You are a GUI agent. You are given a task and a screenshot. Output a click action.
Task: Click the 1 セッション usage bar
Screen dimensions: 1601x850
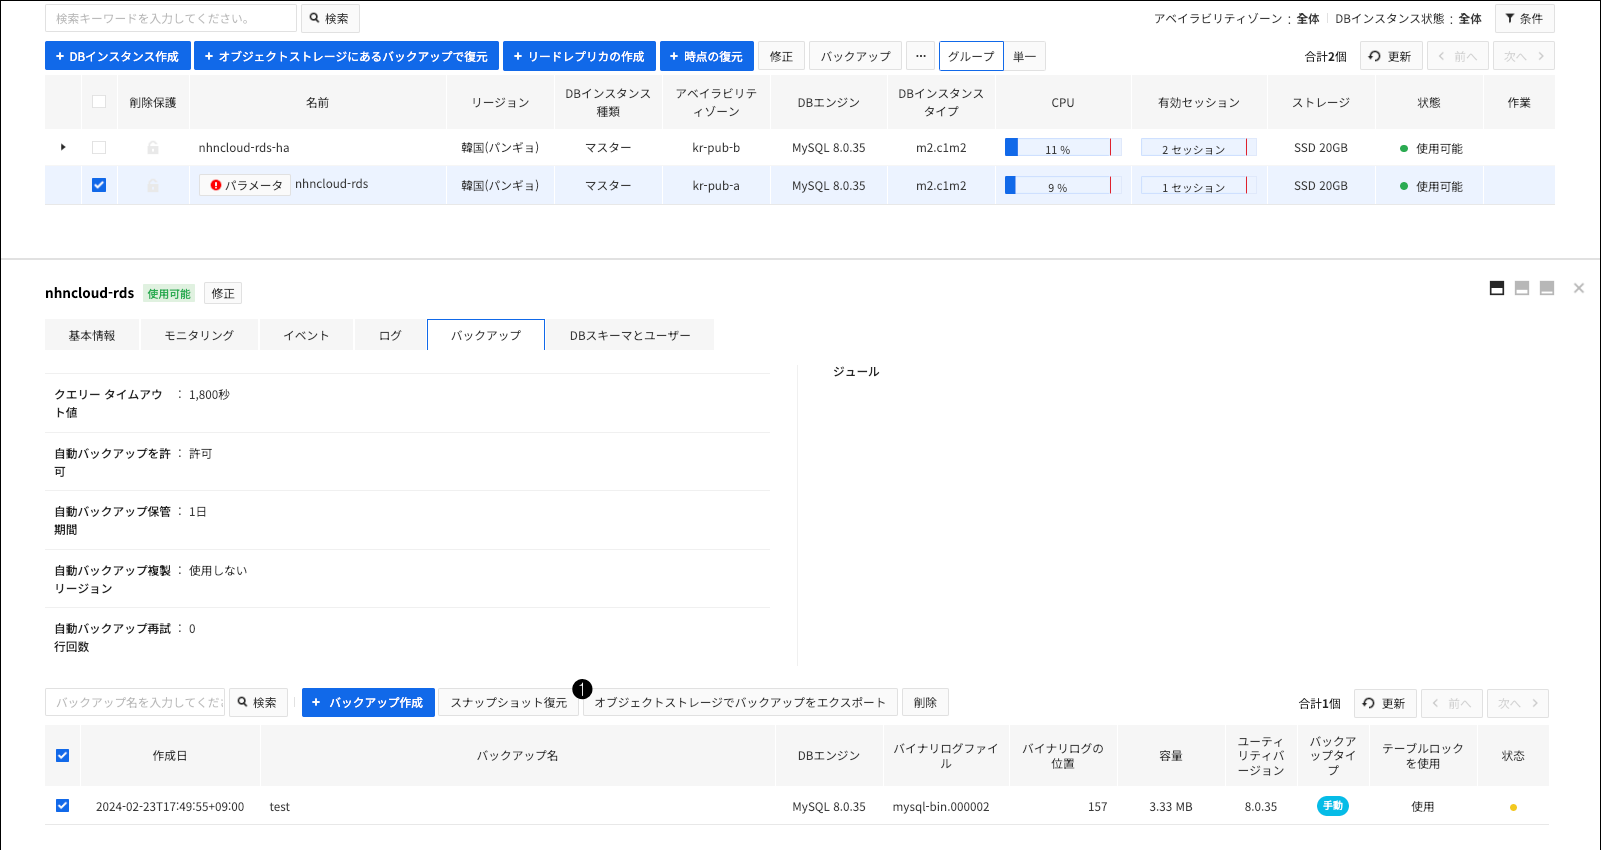(1198, 185)
